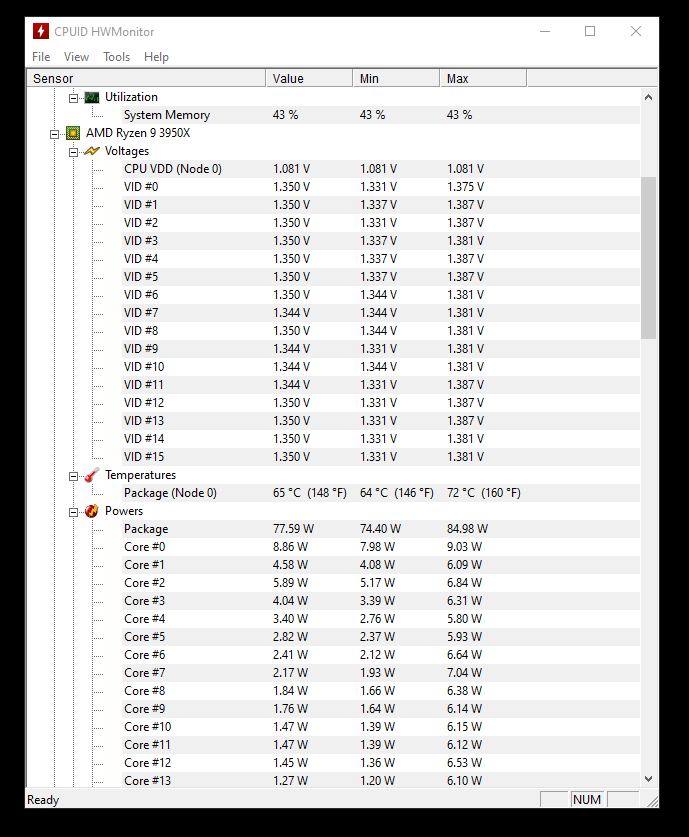Collapse the Temperatures section
Image resolution: width=689 pixels, height=837 pixels.
pos(74,476)
